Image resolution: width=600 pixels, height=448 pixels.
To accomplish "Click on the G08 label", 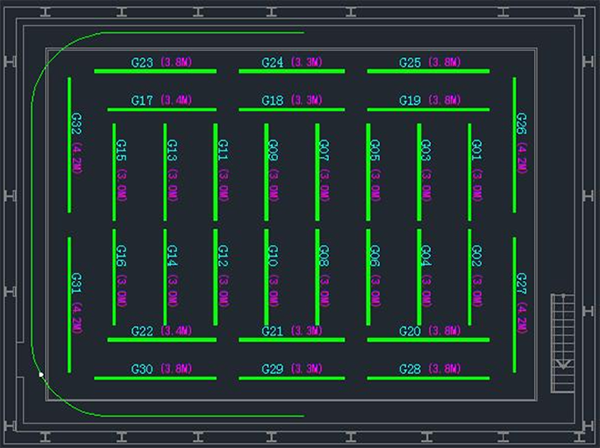I will pos(324,256).
